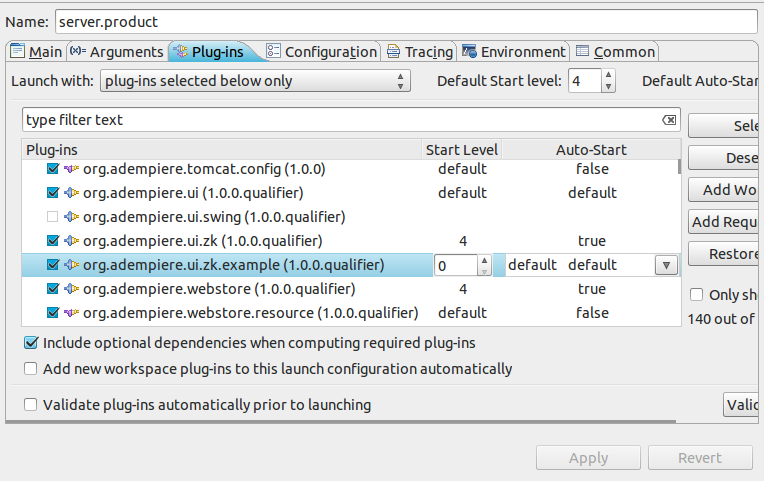Check the org.adempiere.ui.swing plug-in
Viewport: 764px width, 481px height.
point(53,217)
